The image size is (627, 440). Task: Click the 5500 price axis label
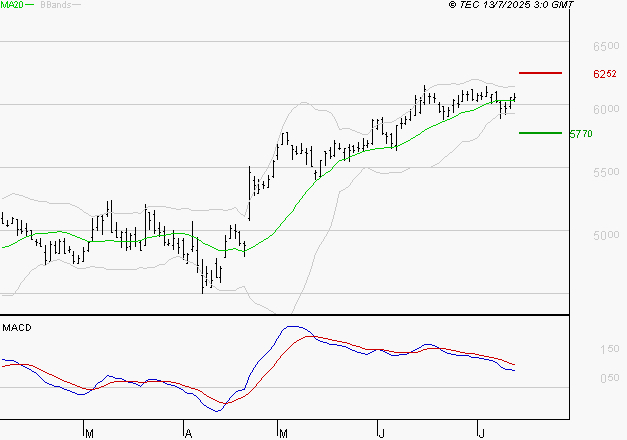pos(604,172)
